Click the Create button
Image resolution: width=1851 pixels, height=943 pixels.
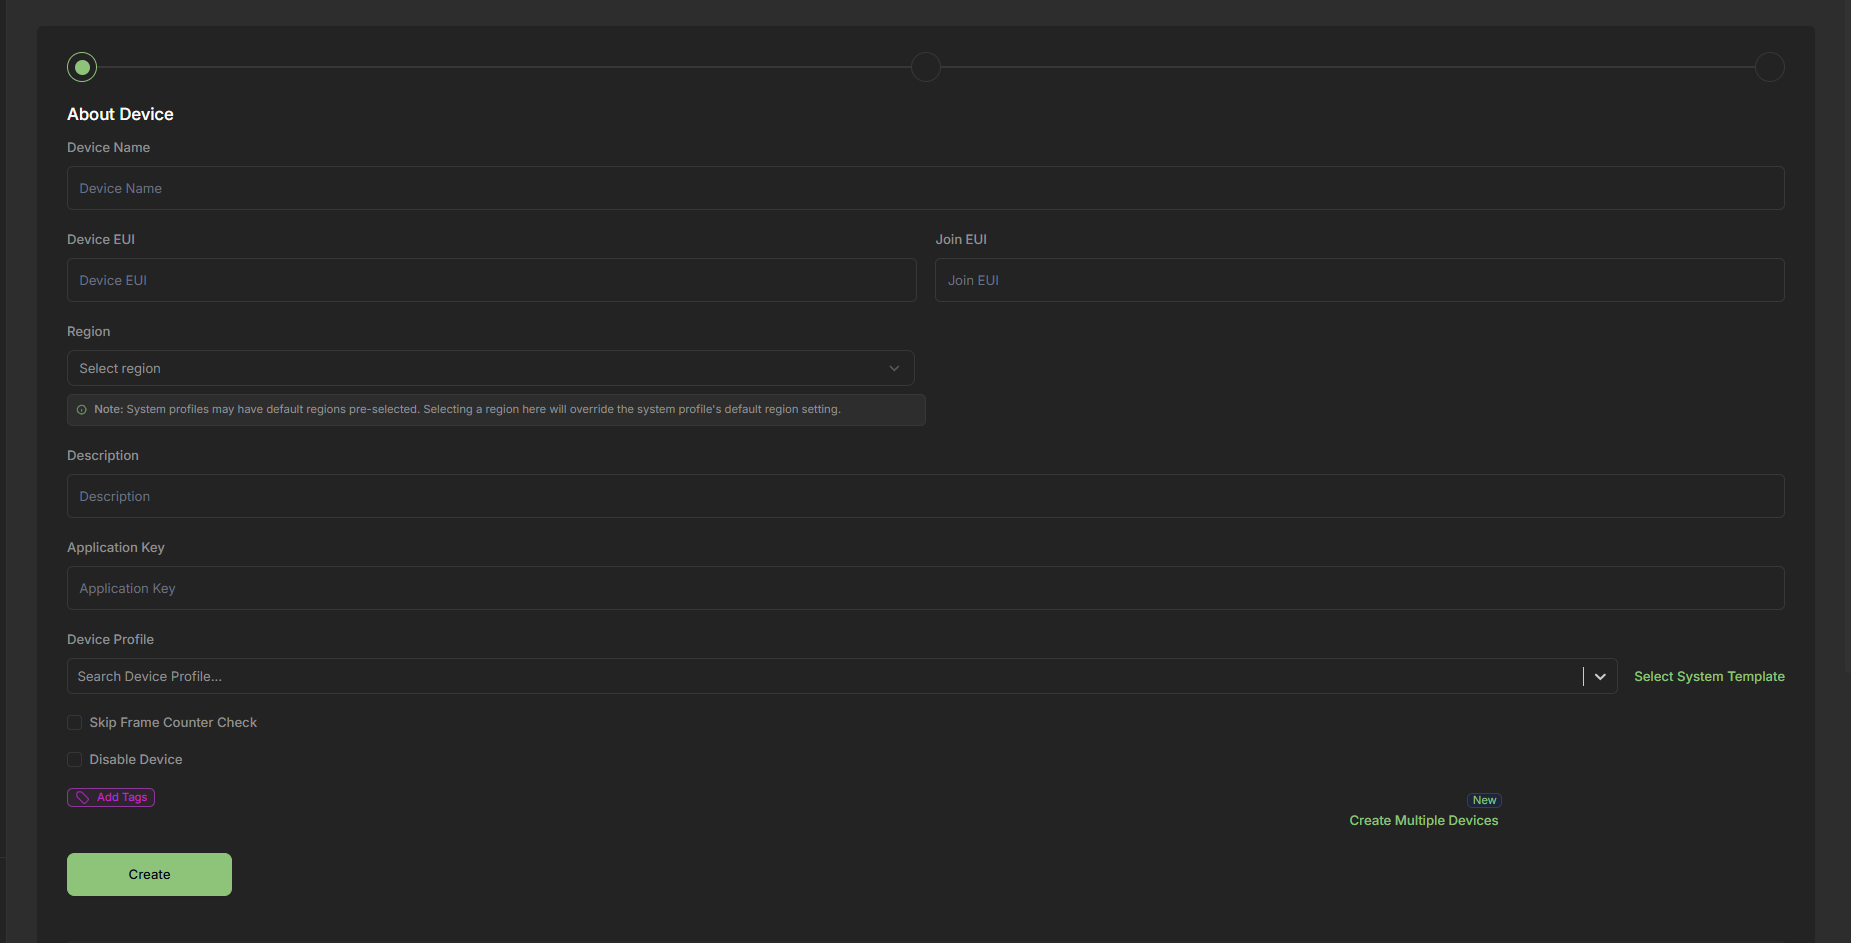click(x=148, y=874)
